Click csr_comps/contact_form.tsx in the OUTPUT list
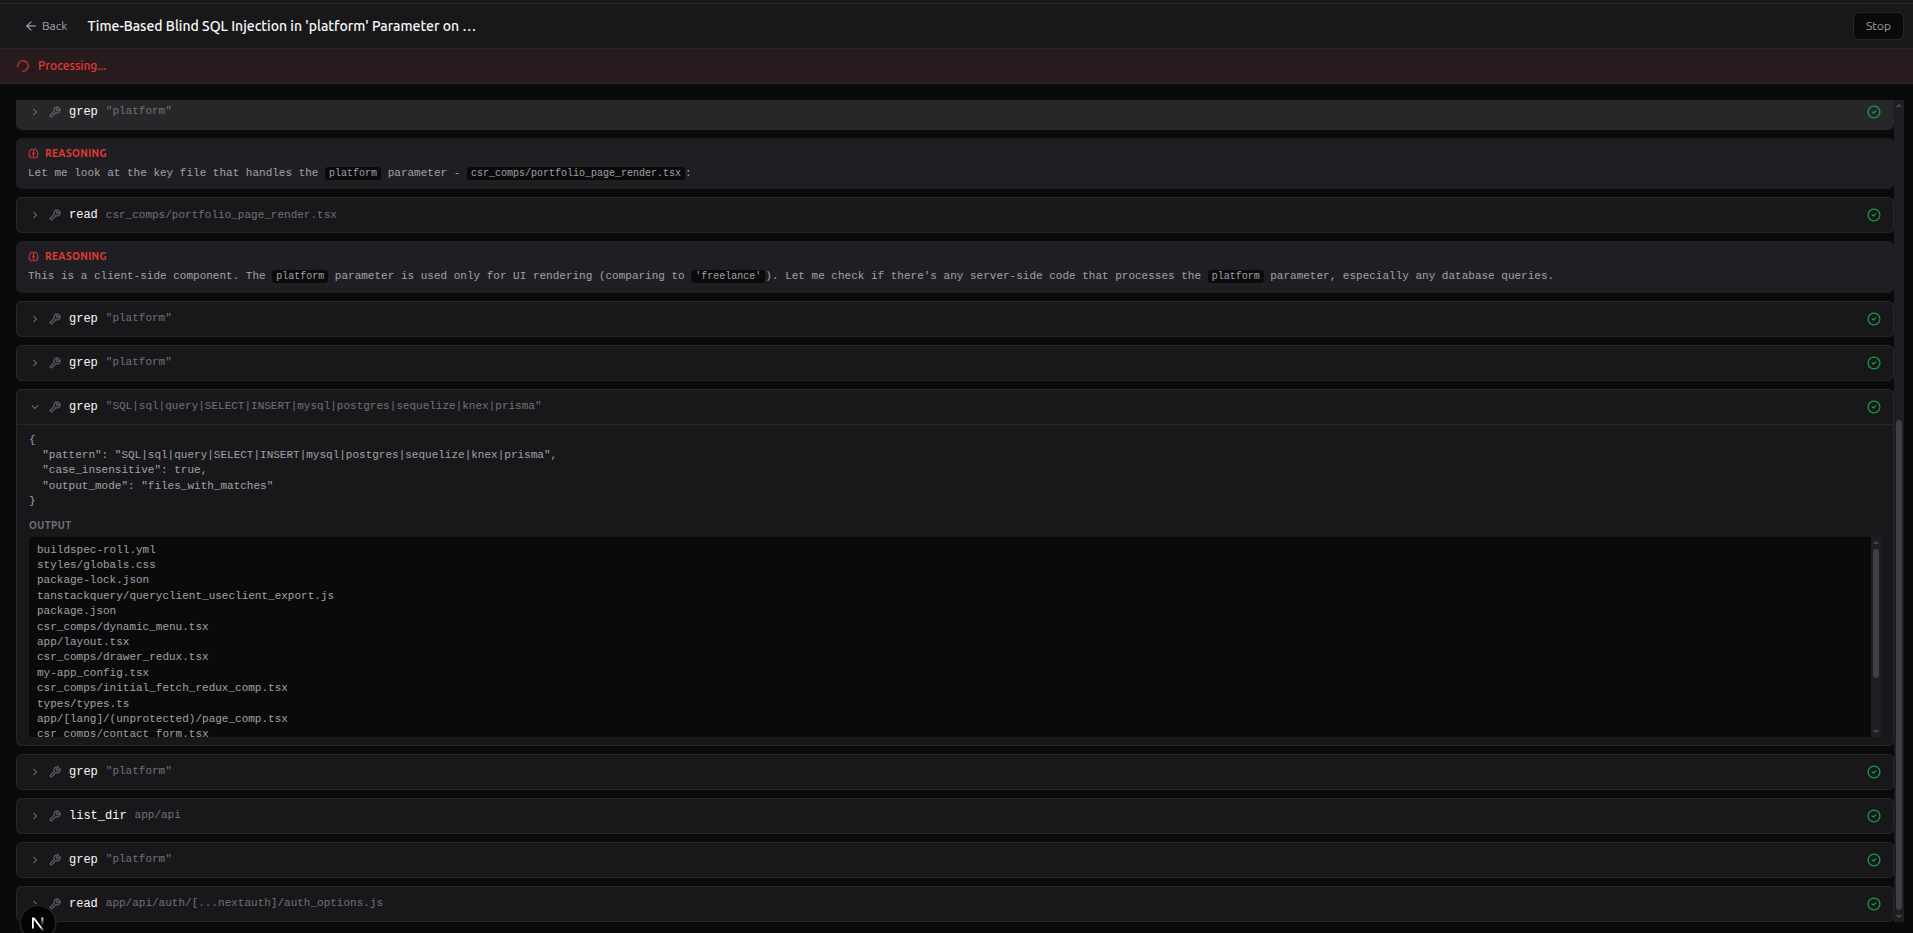The width and height of the screenshot is (1913, 933). (x=122, y=733)
